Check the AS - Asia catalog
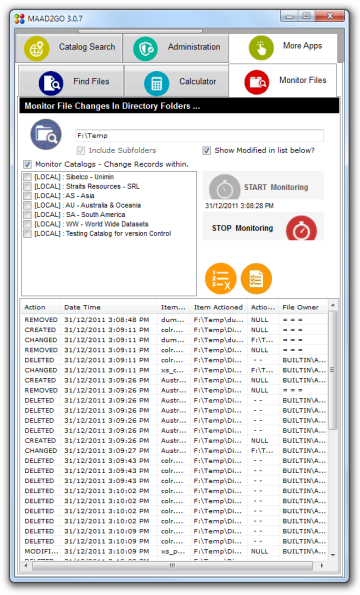Screen dimensions: 360x595 click(x=27, y=196)
